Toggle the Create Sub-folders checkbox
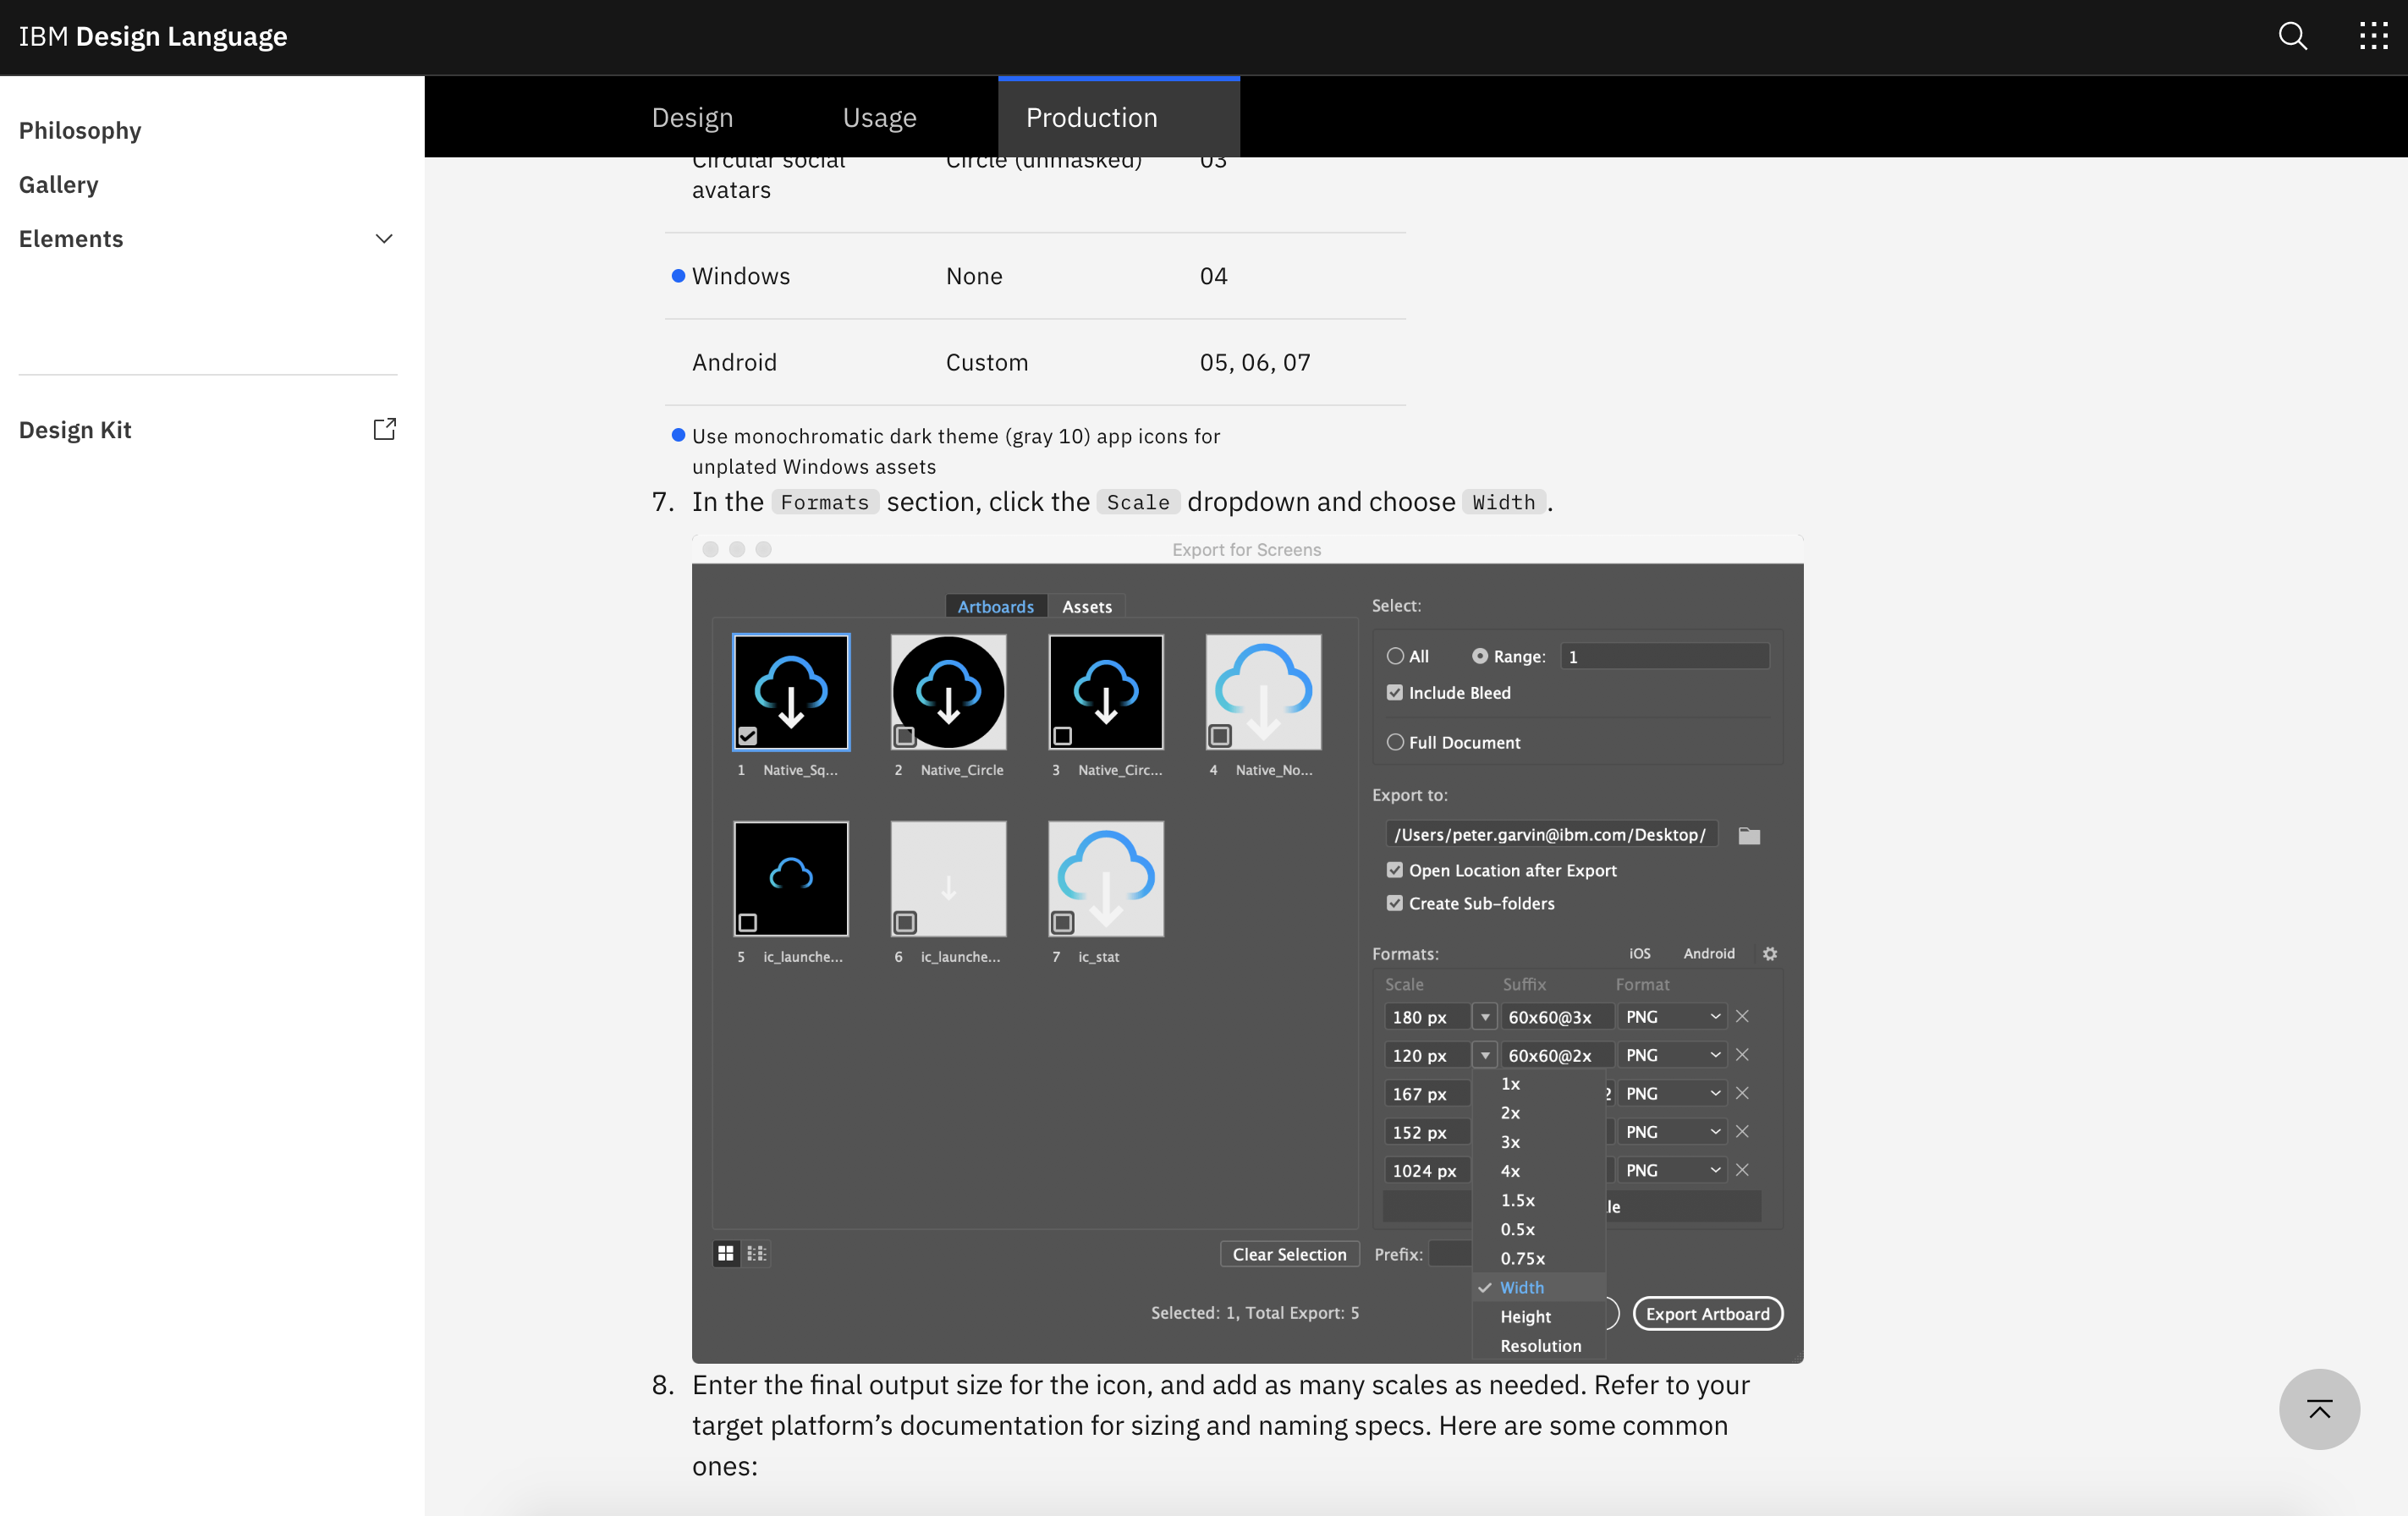2408x1516 pixels. point(1395,903)
